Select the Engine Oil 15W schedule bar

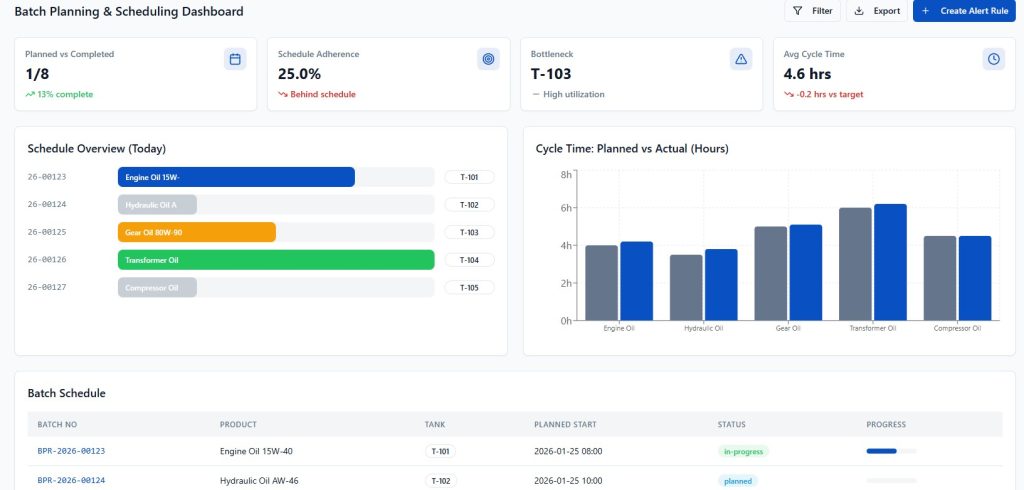tap(236, 177)
